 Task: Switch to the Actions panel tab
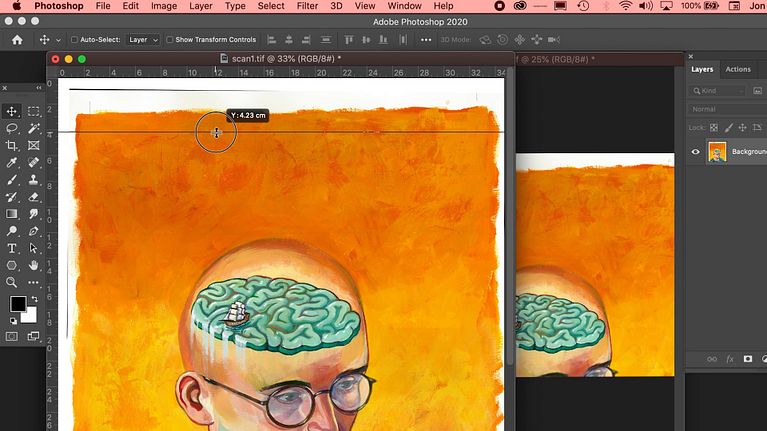pos(738,69)
